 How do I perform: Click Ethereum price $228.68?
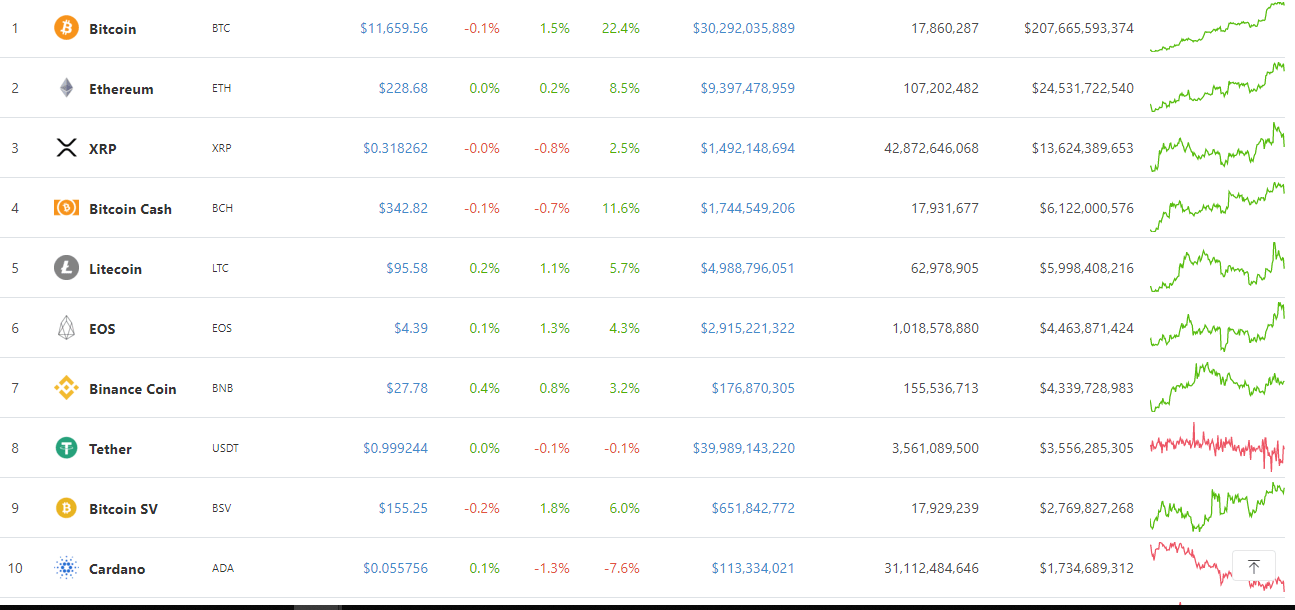(x=403, y=88)
